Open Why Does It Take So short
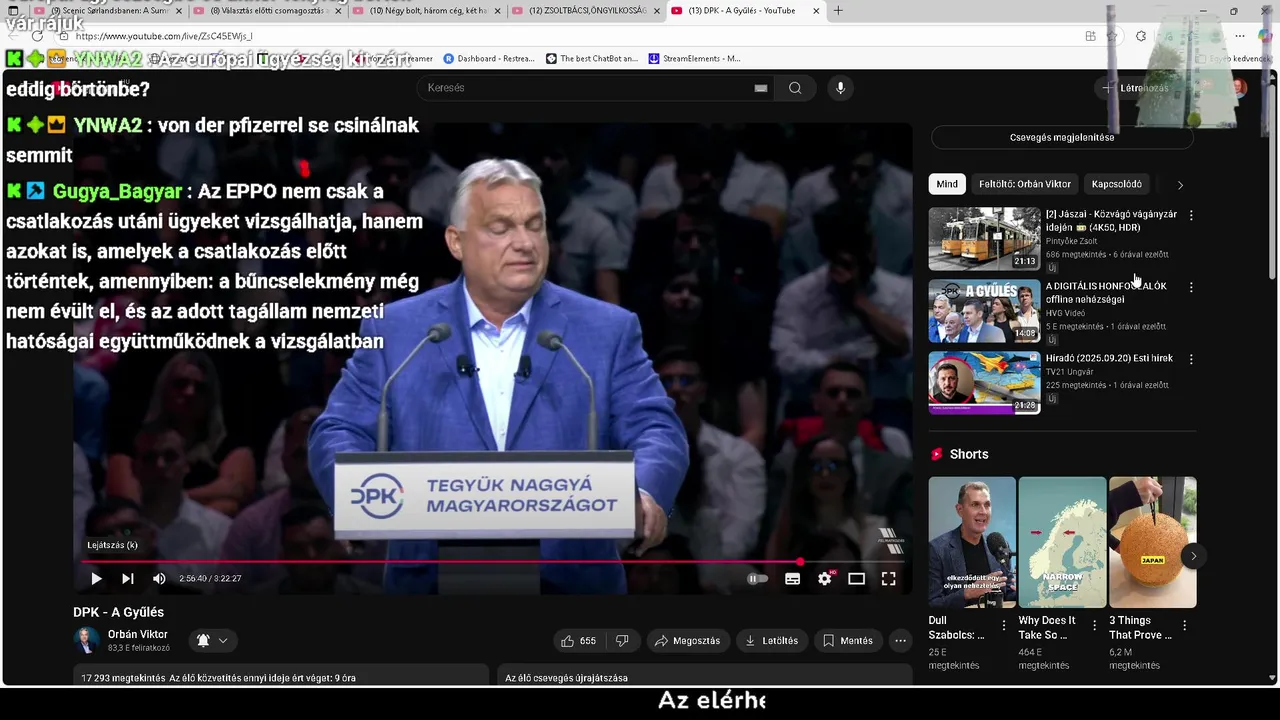Image resolution: width=1280 pixels, height=720 pixels. click(1062, 542)
